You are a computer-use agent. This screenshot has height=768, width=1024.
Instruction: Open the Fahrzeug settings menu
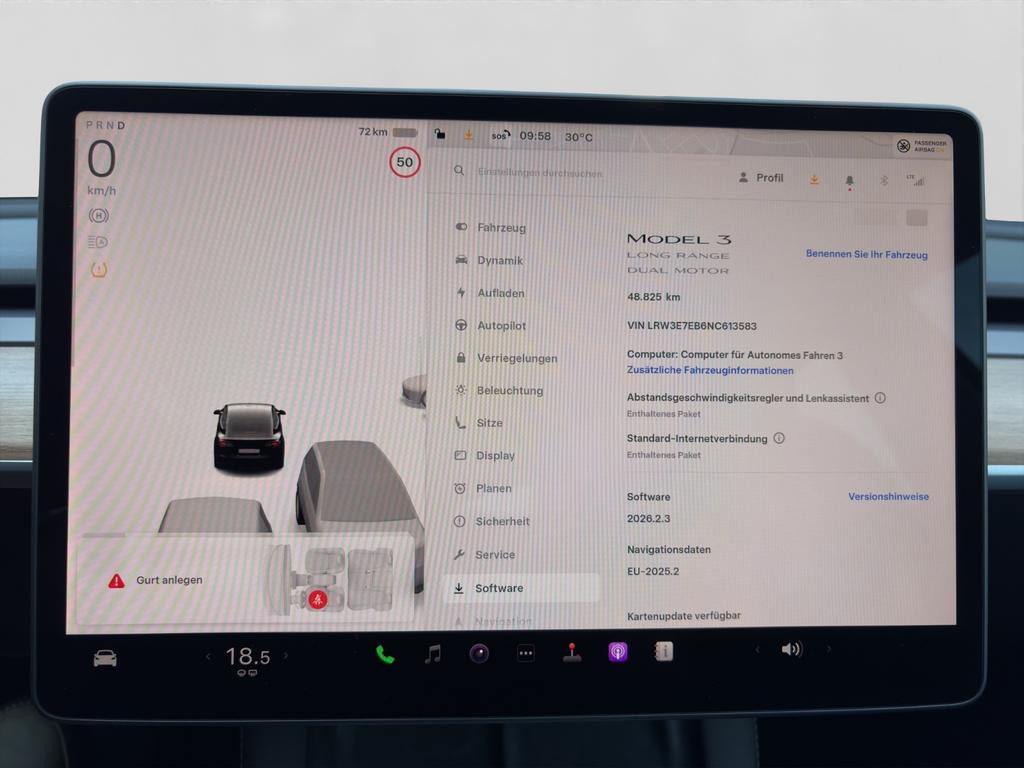[501, 227]
